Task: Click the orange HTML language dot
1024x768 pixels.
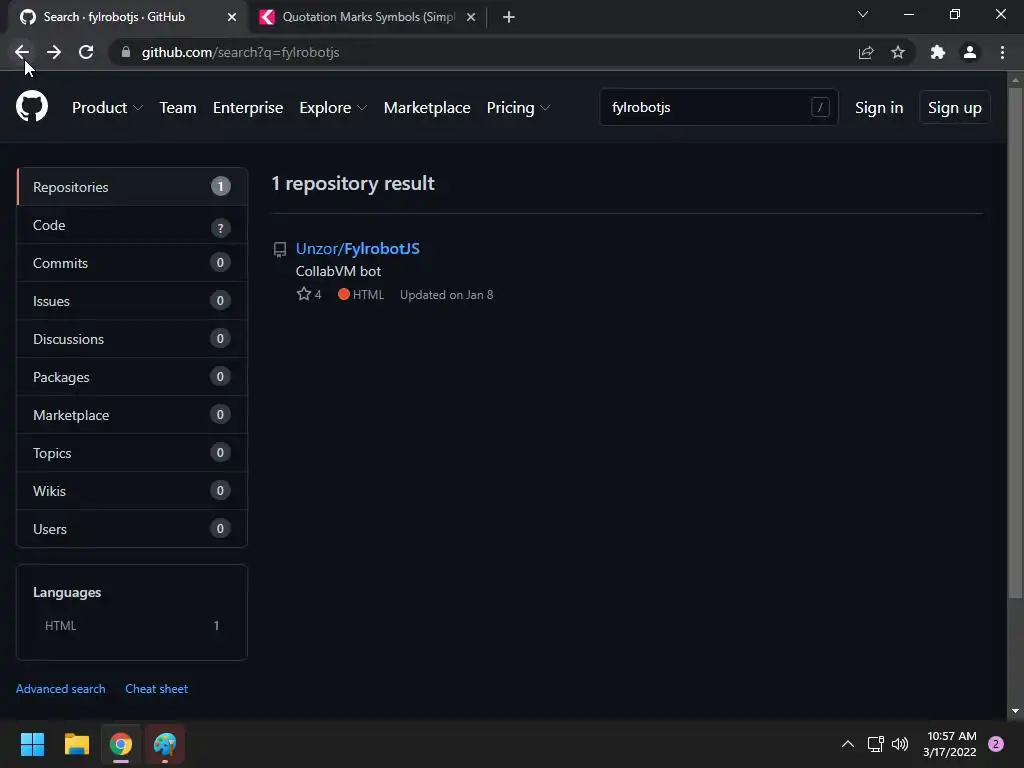Action: [x=344, y=294]
